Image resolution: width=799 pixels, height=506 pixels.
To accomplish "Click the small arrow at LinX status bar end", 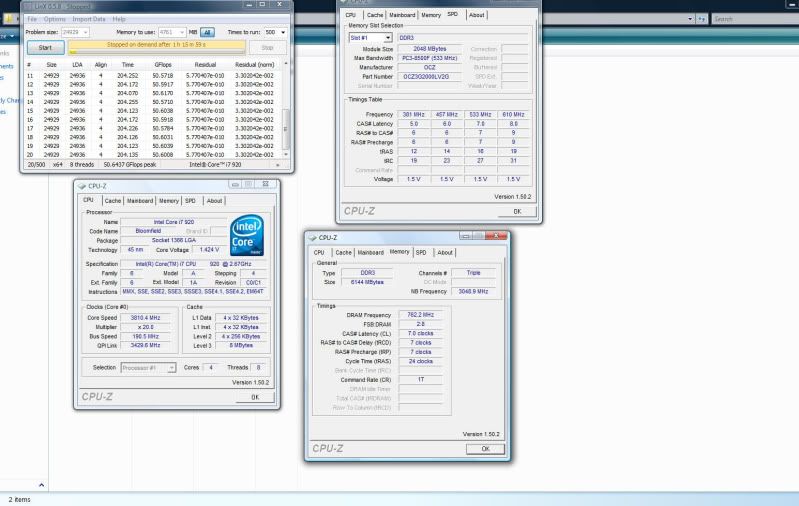I will [278, 165].
